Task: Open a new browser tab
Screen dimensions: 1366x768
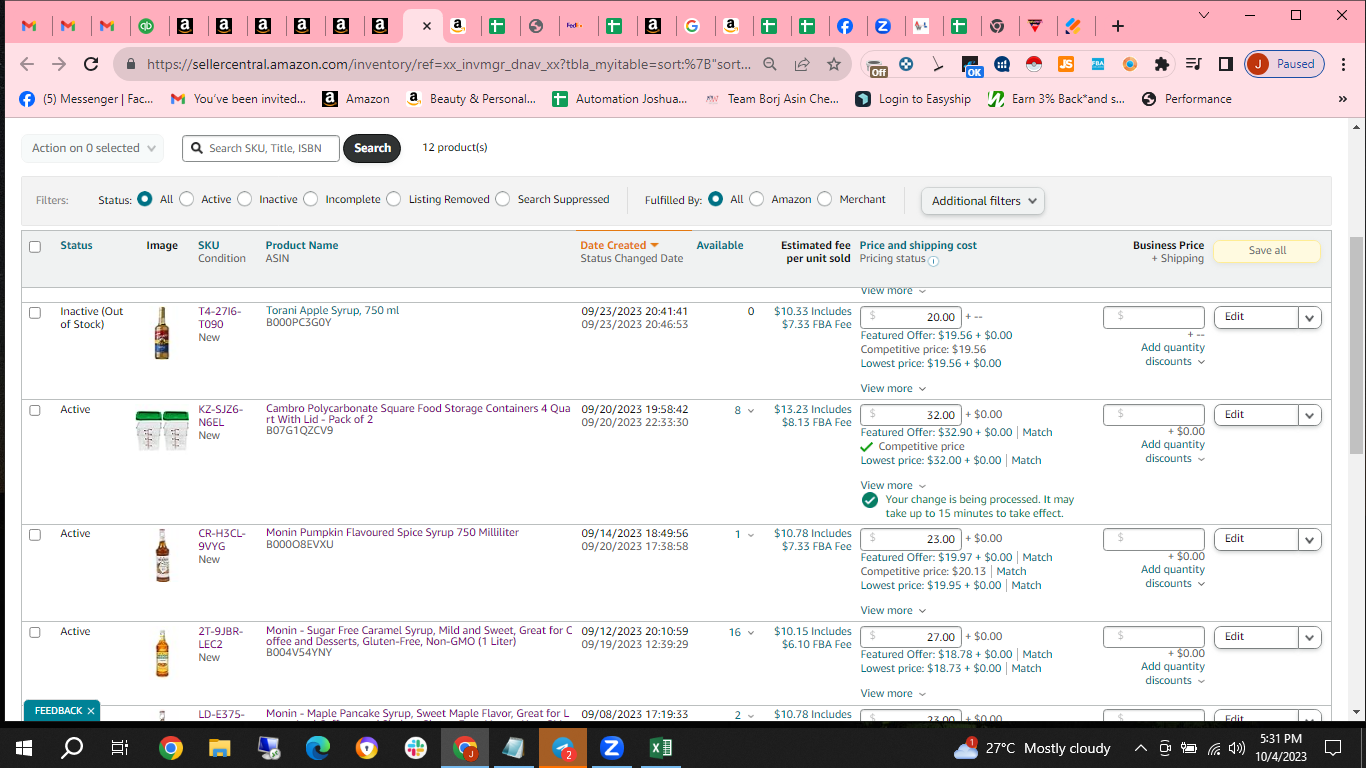Action: tap(1118, 26)
